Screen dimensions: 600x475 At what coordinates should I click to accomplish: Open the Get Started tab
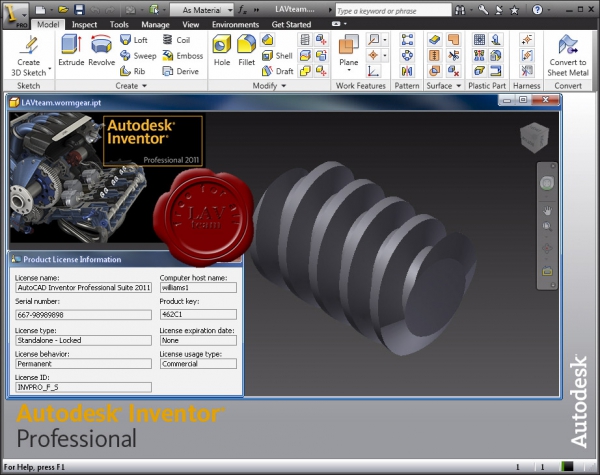pos(291,24)
